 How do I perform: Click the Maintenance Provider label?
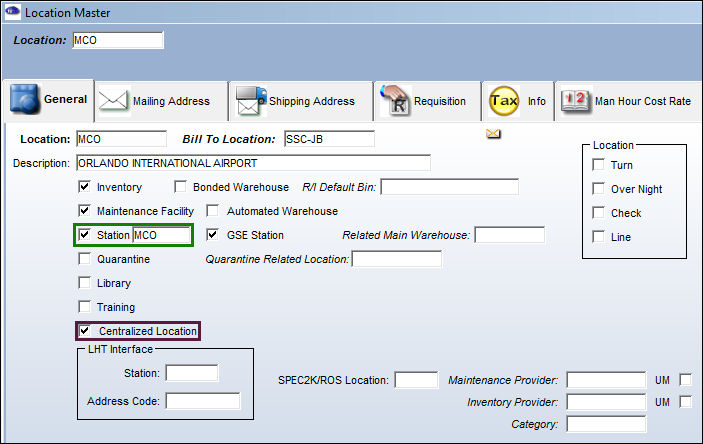click(503, 380)
